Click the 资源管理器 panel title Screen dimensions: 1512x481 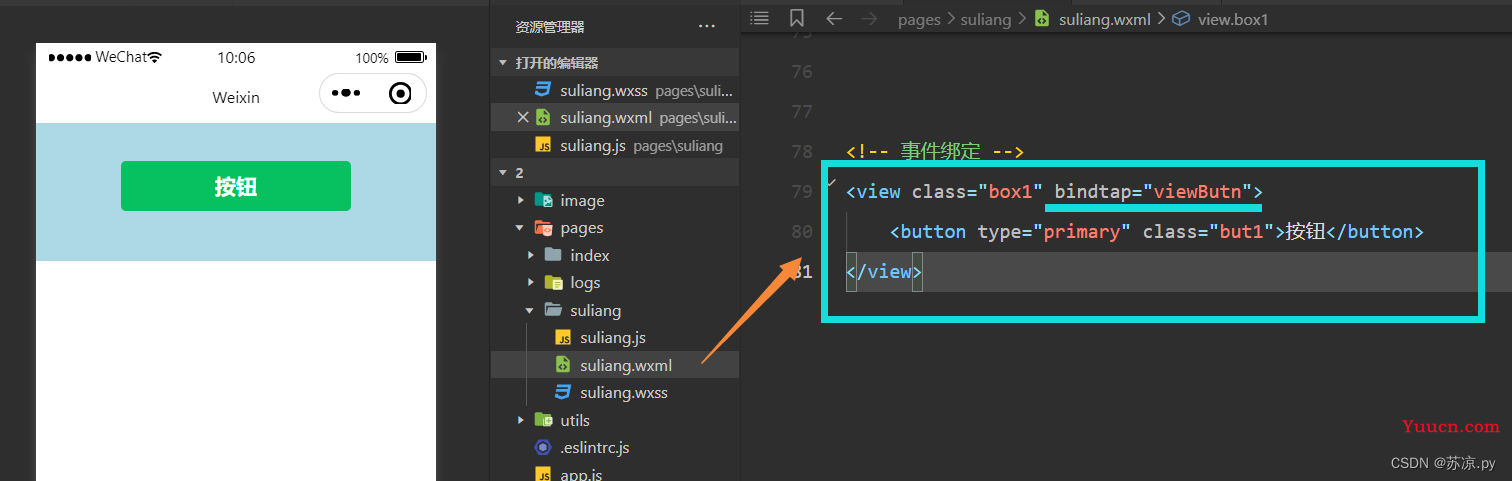[x=550, y=27]
